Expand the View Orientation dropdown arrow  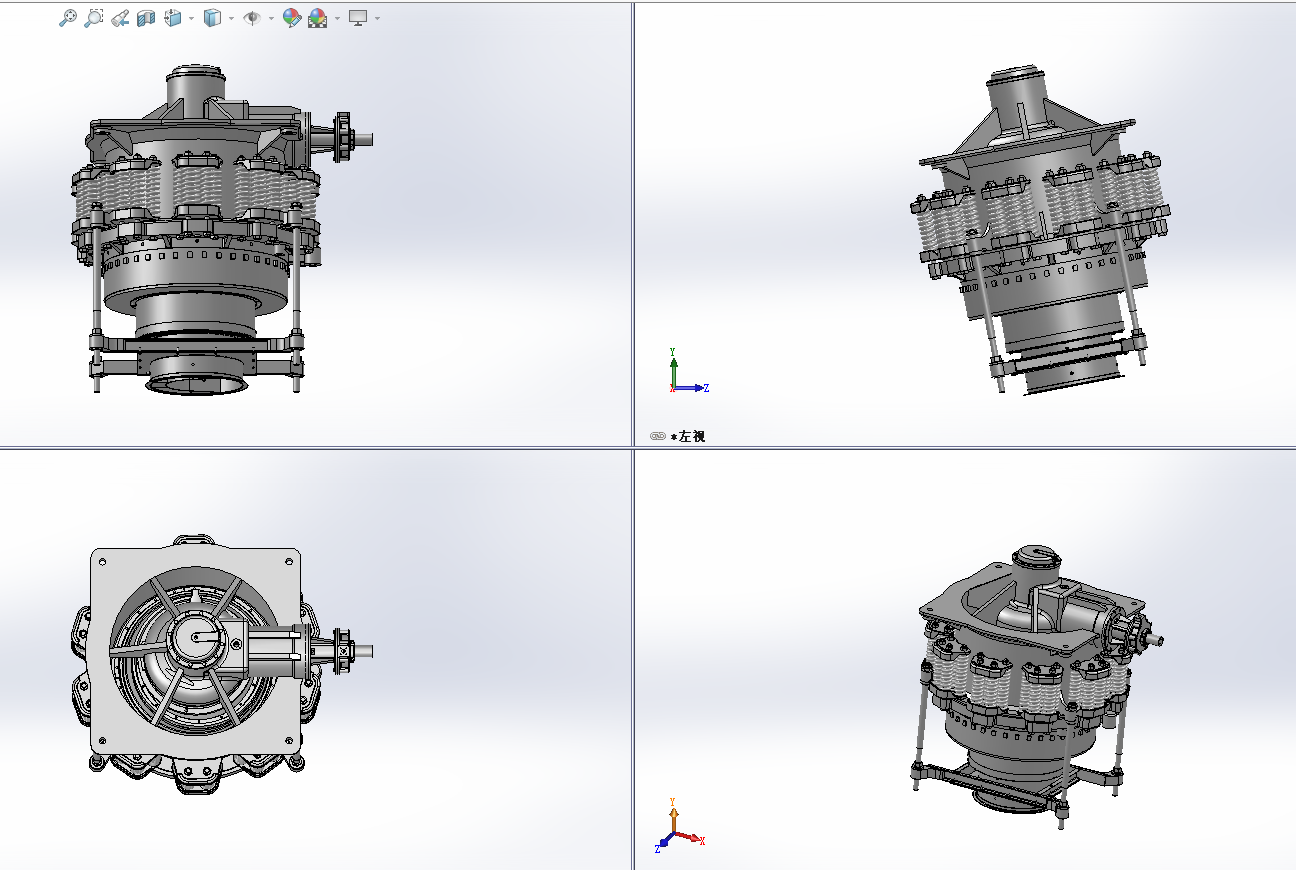(x=191, y=18)
